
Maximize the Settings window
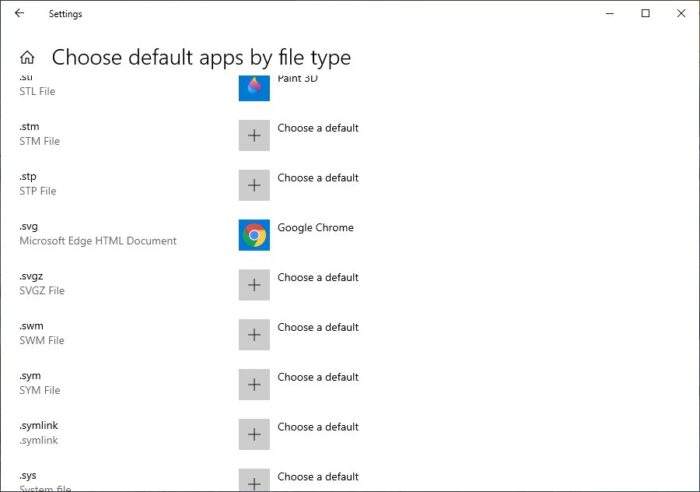[646, 13]
